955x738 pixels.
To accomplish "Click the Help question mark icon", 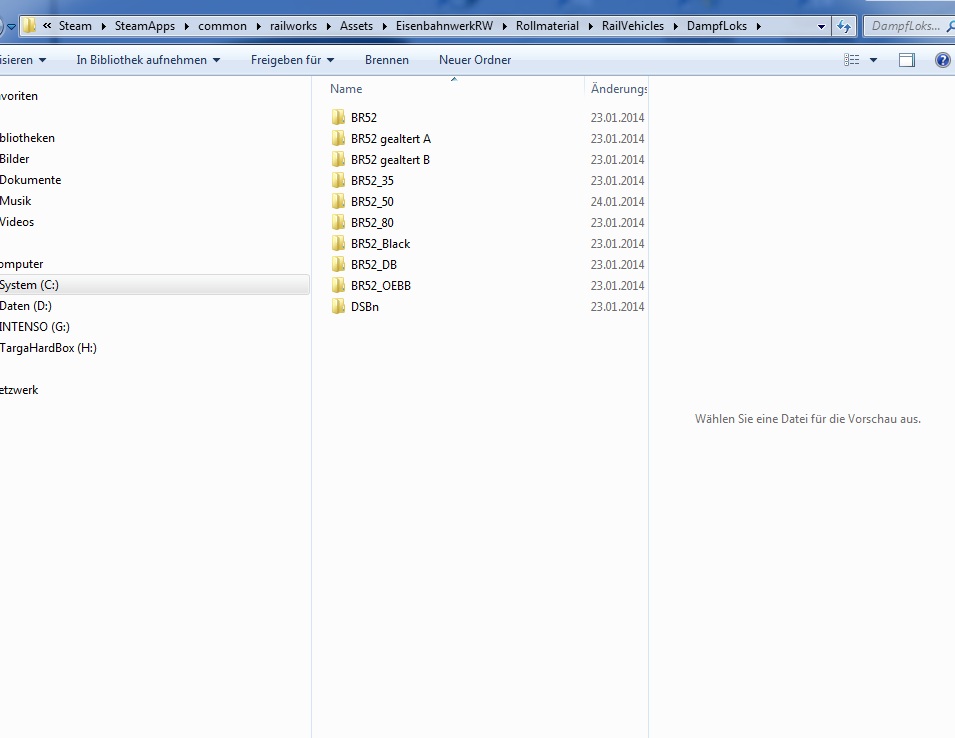I will coord(943,60).
